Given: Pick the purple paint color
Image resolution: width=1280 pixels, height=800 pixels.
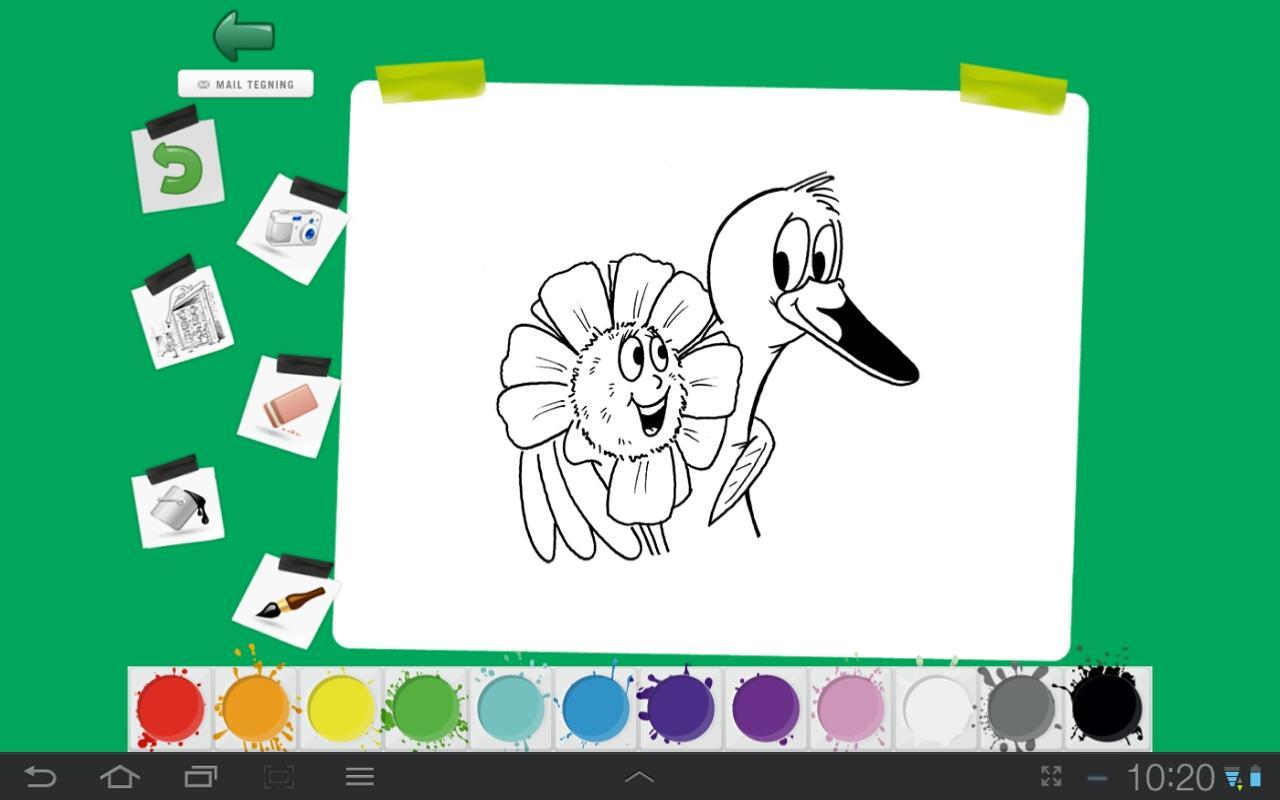Looking at the screenshot, I should (x=765, y=708).
